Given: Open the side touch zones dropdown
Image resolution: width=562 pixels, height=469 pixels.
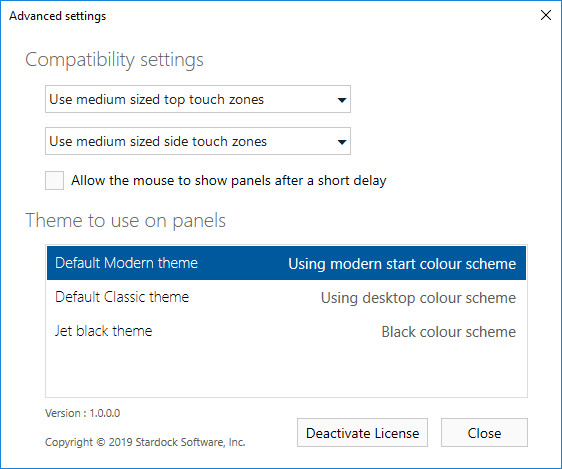Looking at the screenshot, I should tap(198, 141).
